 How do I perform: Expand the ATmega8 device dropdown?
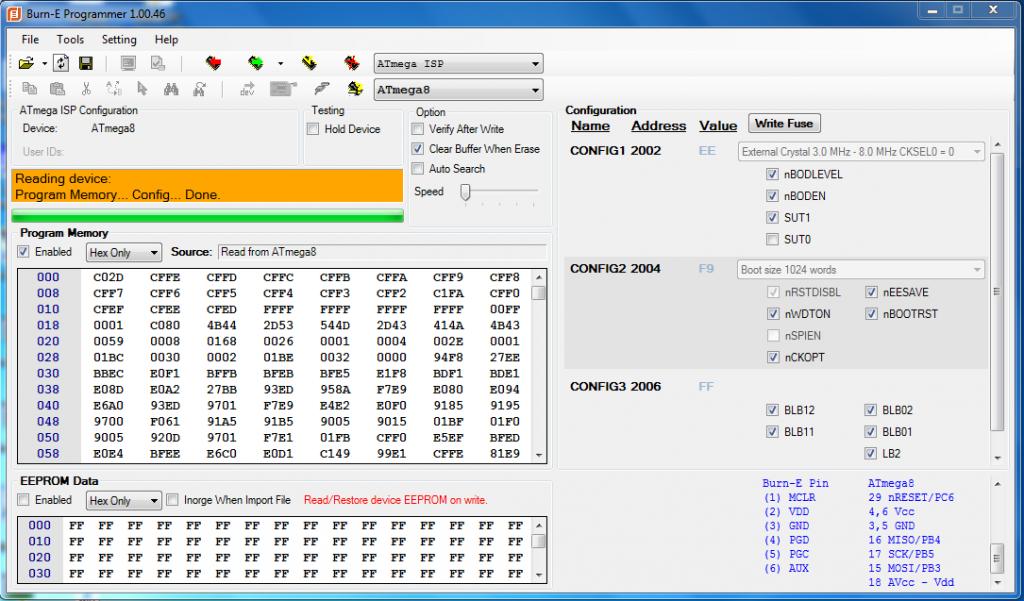tap(458, 90)
